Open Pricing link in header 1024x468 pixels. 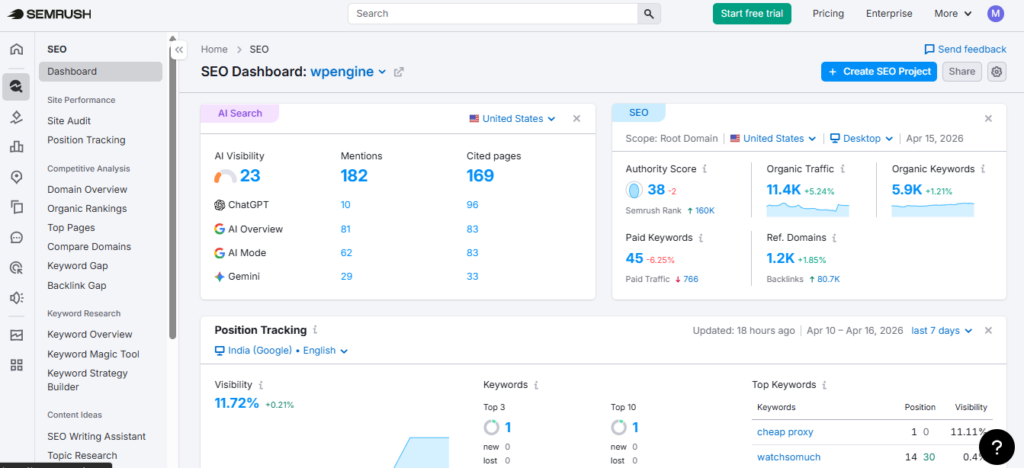[x=828, y=14]
